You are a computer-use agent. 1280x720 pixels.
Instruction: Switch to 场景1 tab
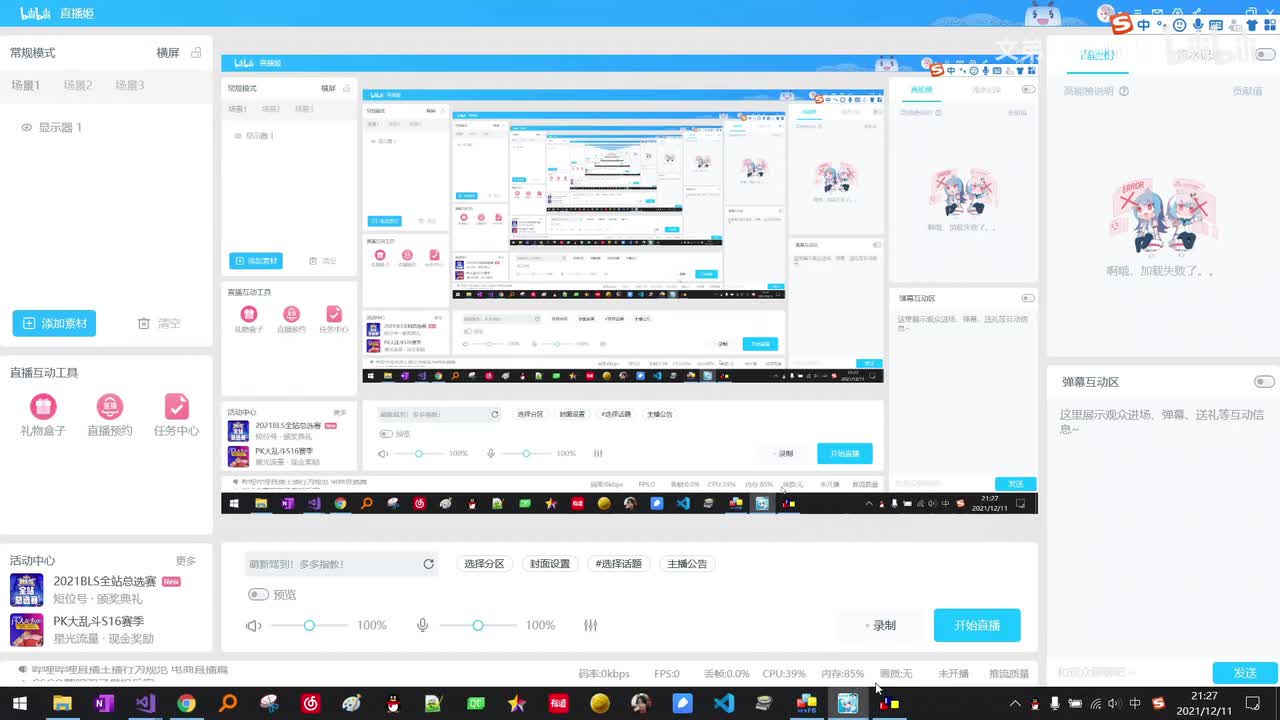[x=25, y=85]
